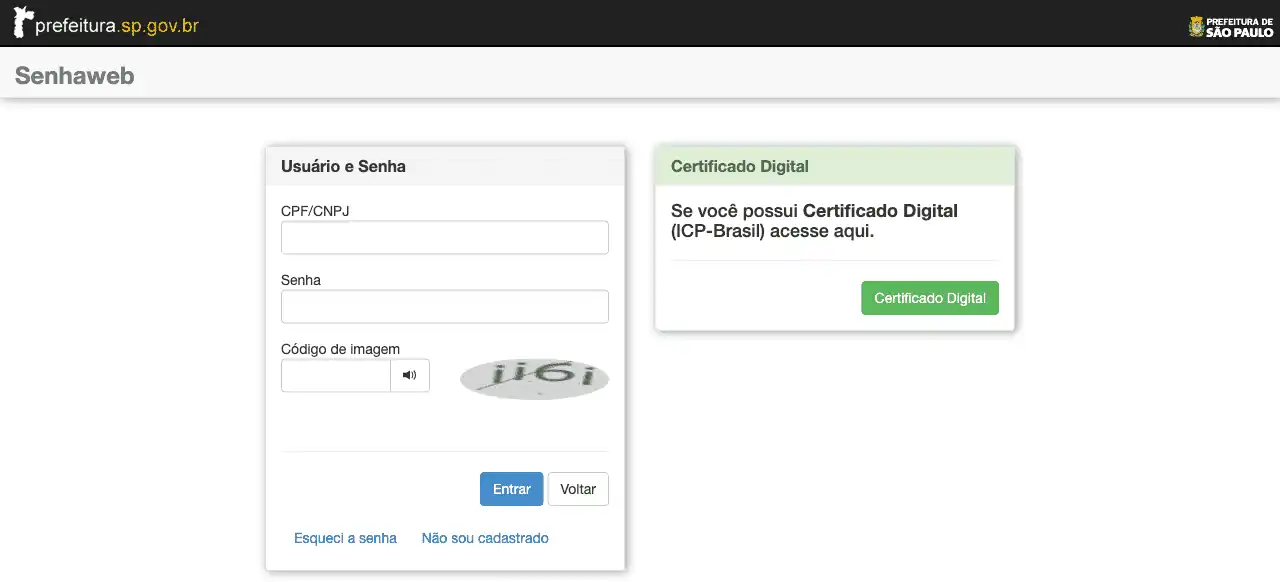Screen dimensions: 1280x582
Task: Click the Código de imagem text box
Action: [x=336, y=376]
